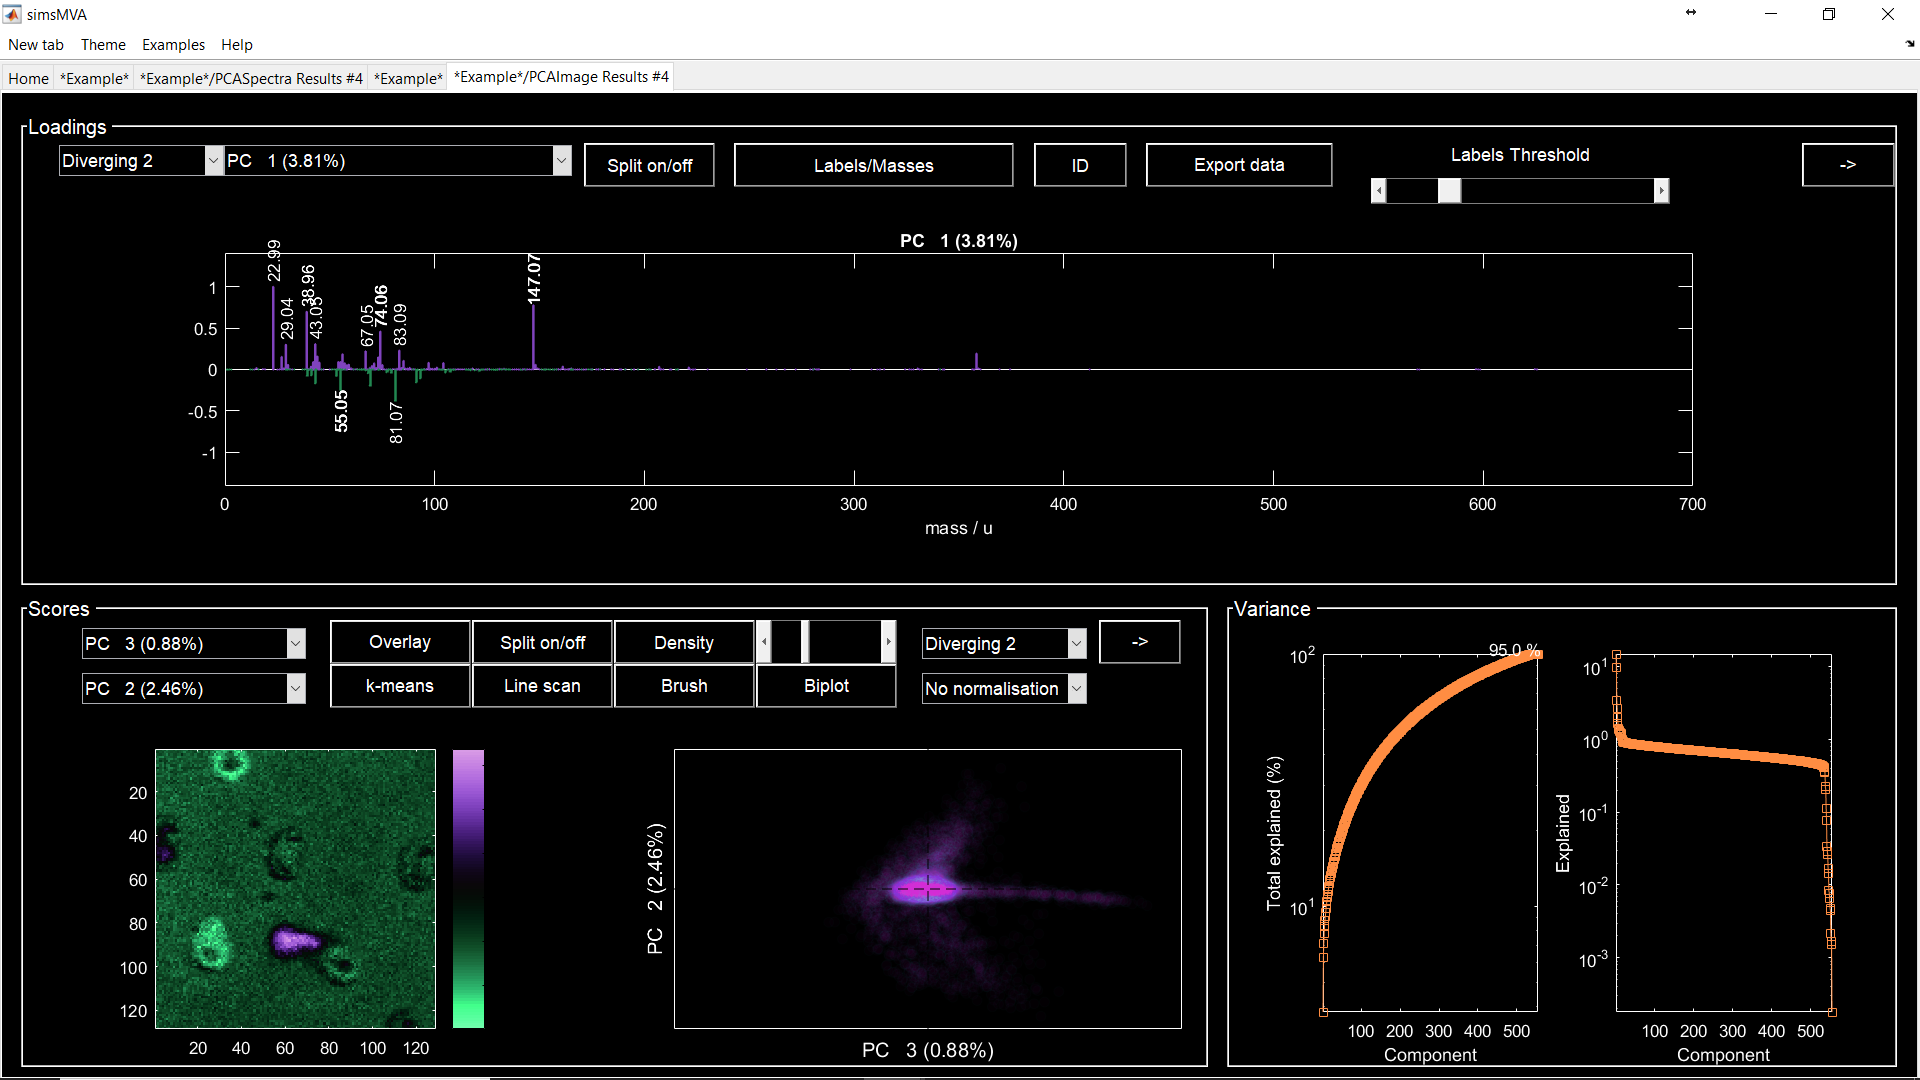Click the Scores panel arrow button

coord(1139,642)
